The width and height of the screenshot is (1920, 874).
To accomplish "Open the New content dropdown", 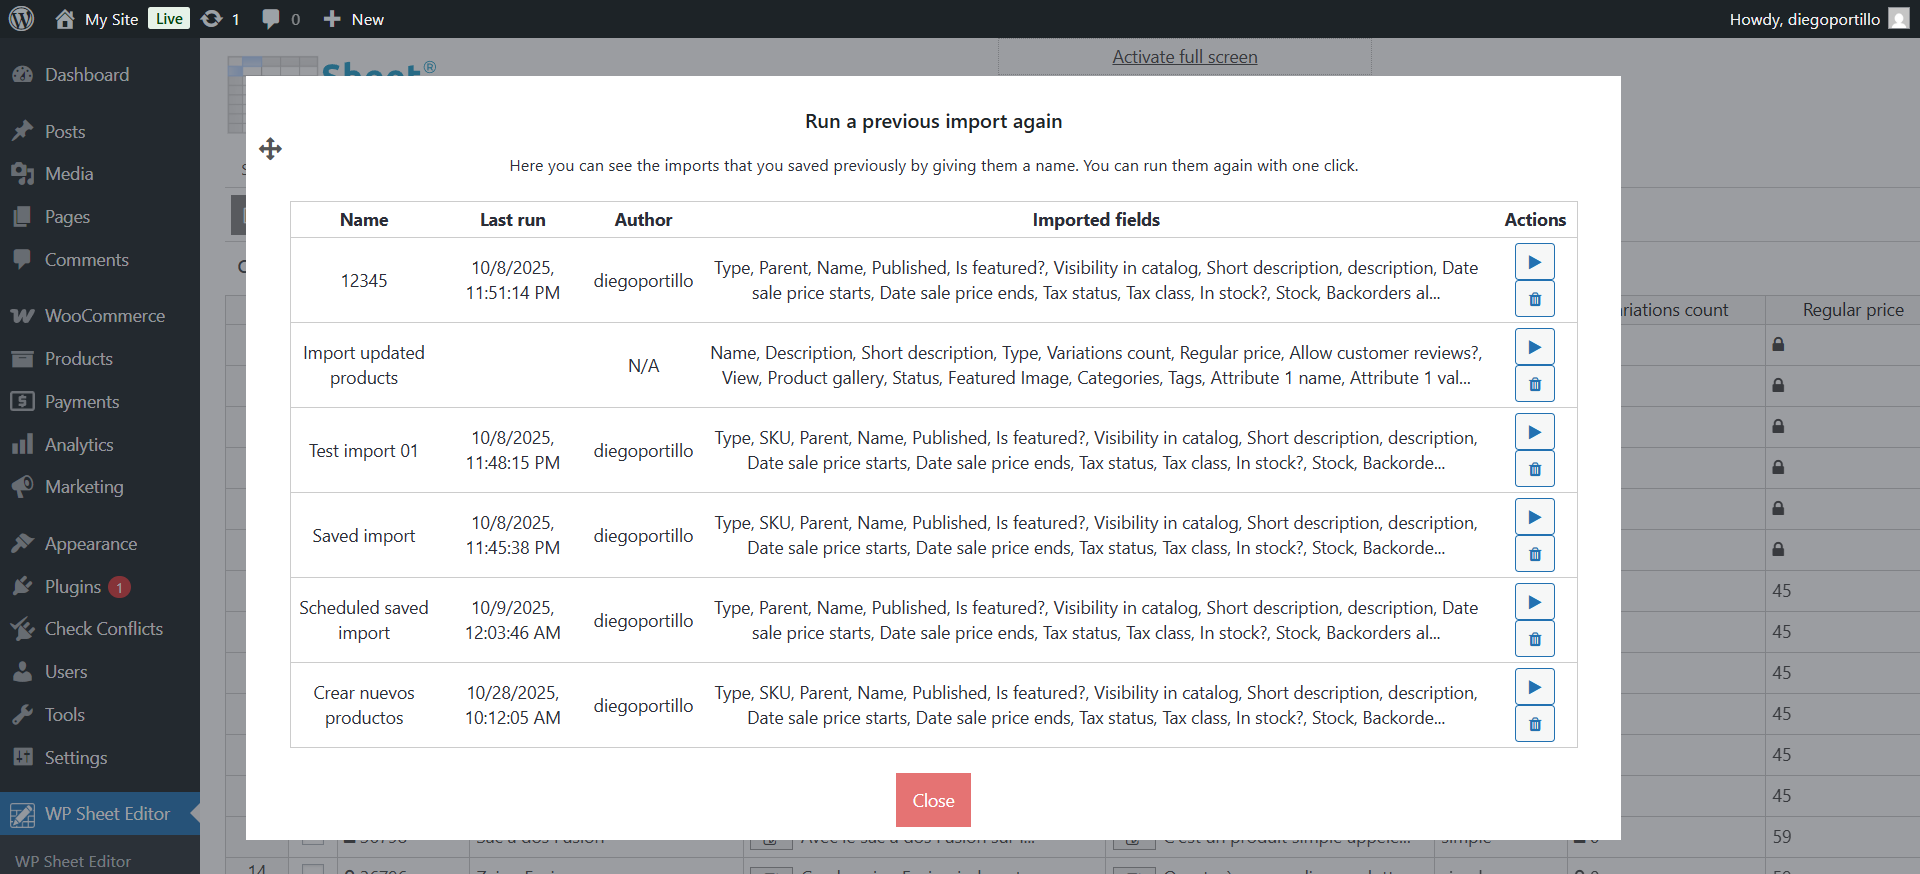I will pos(354,19).
